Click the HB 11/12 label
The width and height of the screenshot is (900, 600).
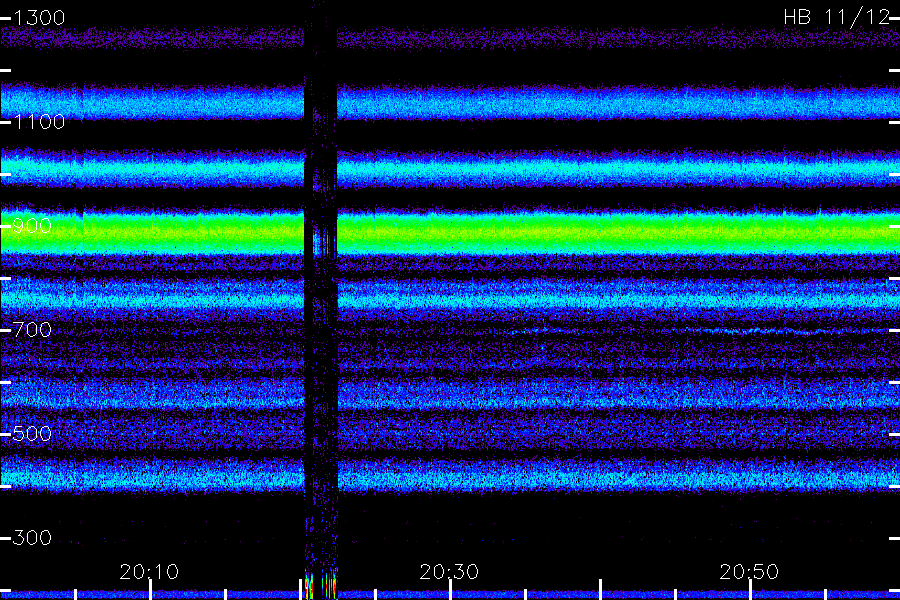tap(837, 17)
